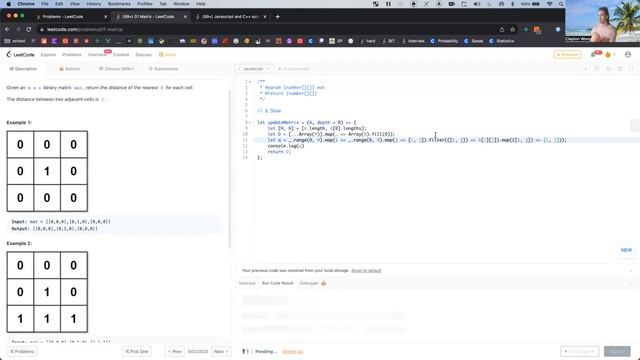Click the editor info icon

[x=586, y=69]
